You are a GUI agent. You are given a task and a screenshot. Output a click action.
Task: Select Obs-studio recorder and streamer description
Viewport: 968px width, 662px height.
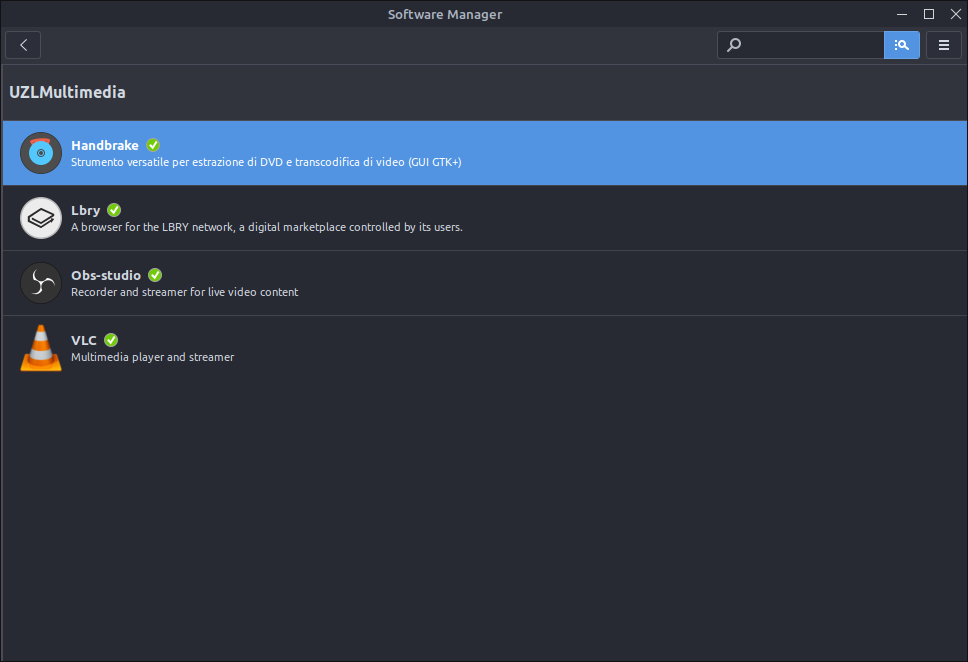pyautogui.click(x=185, y=292)
